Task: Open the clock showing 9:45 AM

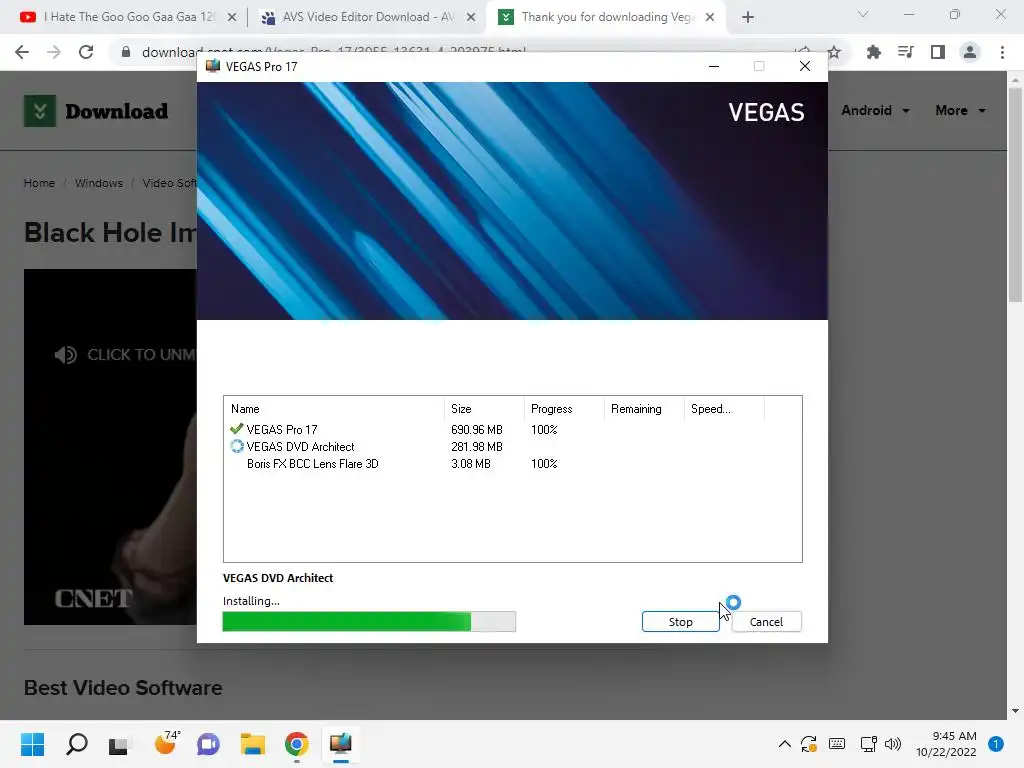Action: pyautogui.click(x=946, y=744)
